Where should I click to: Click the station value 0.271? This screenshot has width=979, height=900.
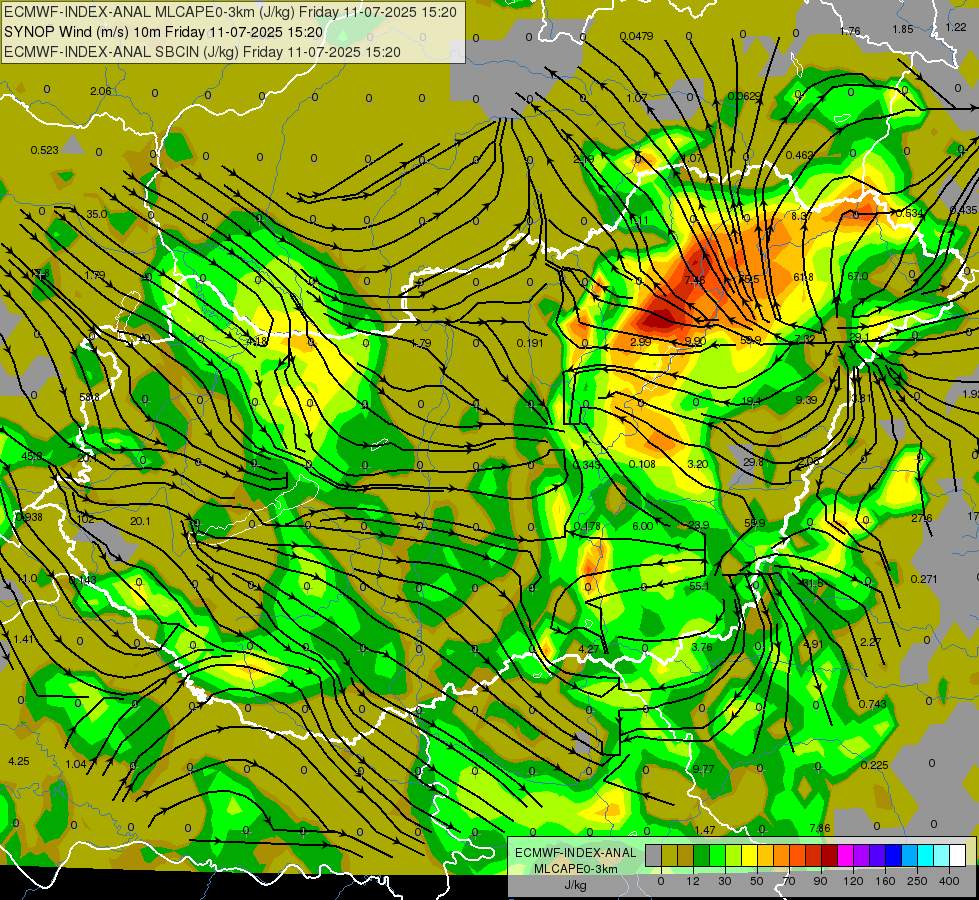[x=923, y=580]
